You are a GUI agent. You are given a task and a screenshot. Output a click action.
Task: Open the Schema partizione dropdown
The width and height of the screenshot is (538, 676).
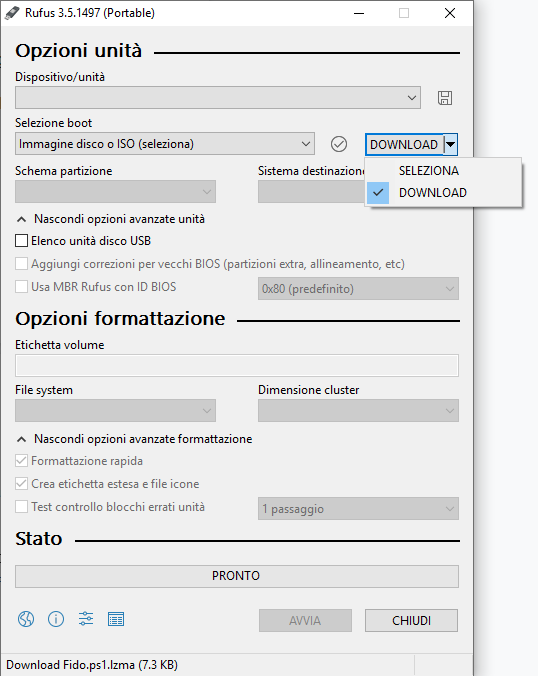(x=115, y=191)
